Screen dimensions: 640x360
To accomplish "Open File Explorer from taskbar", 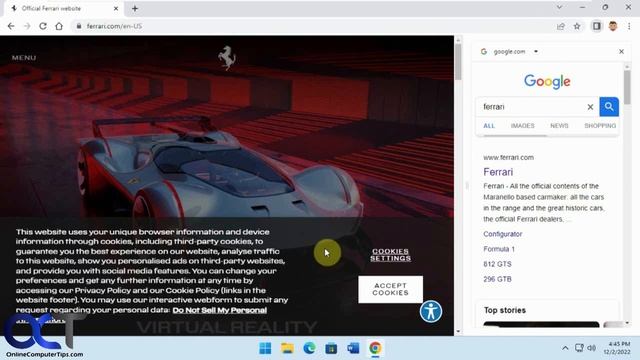I will point(287,348).
